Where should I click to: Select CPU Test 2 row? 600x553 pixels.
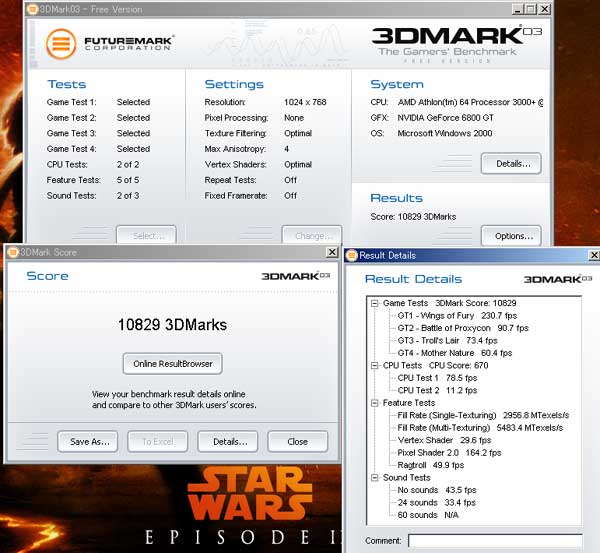437,390
